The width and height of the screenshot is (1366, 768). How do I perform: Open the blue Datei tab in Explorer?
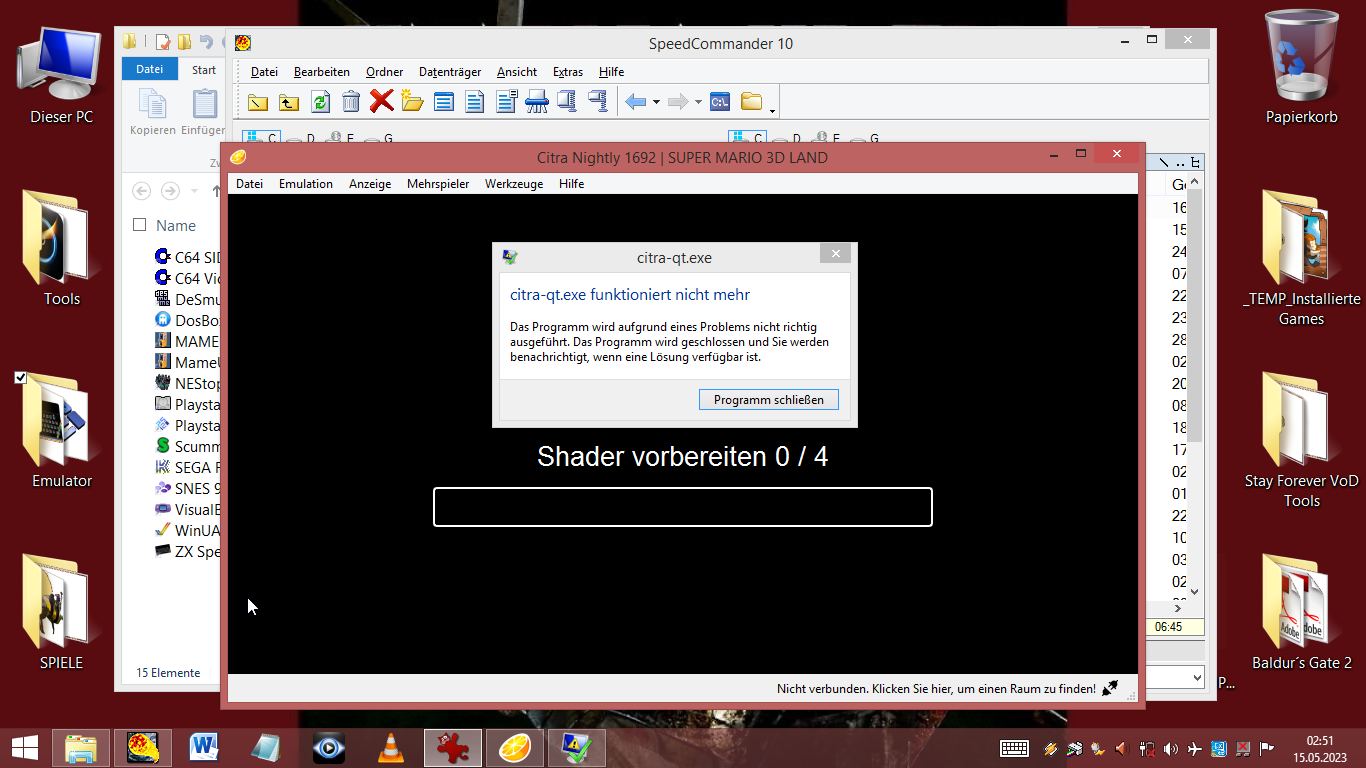(x=149, y=69)
